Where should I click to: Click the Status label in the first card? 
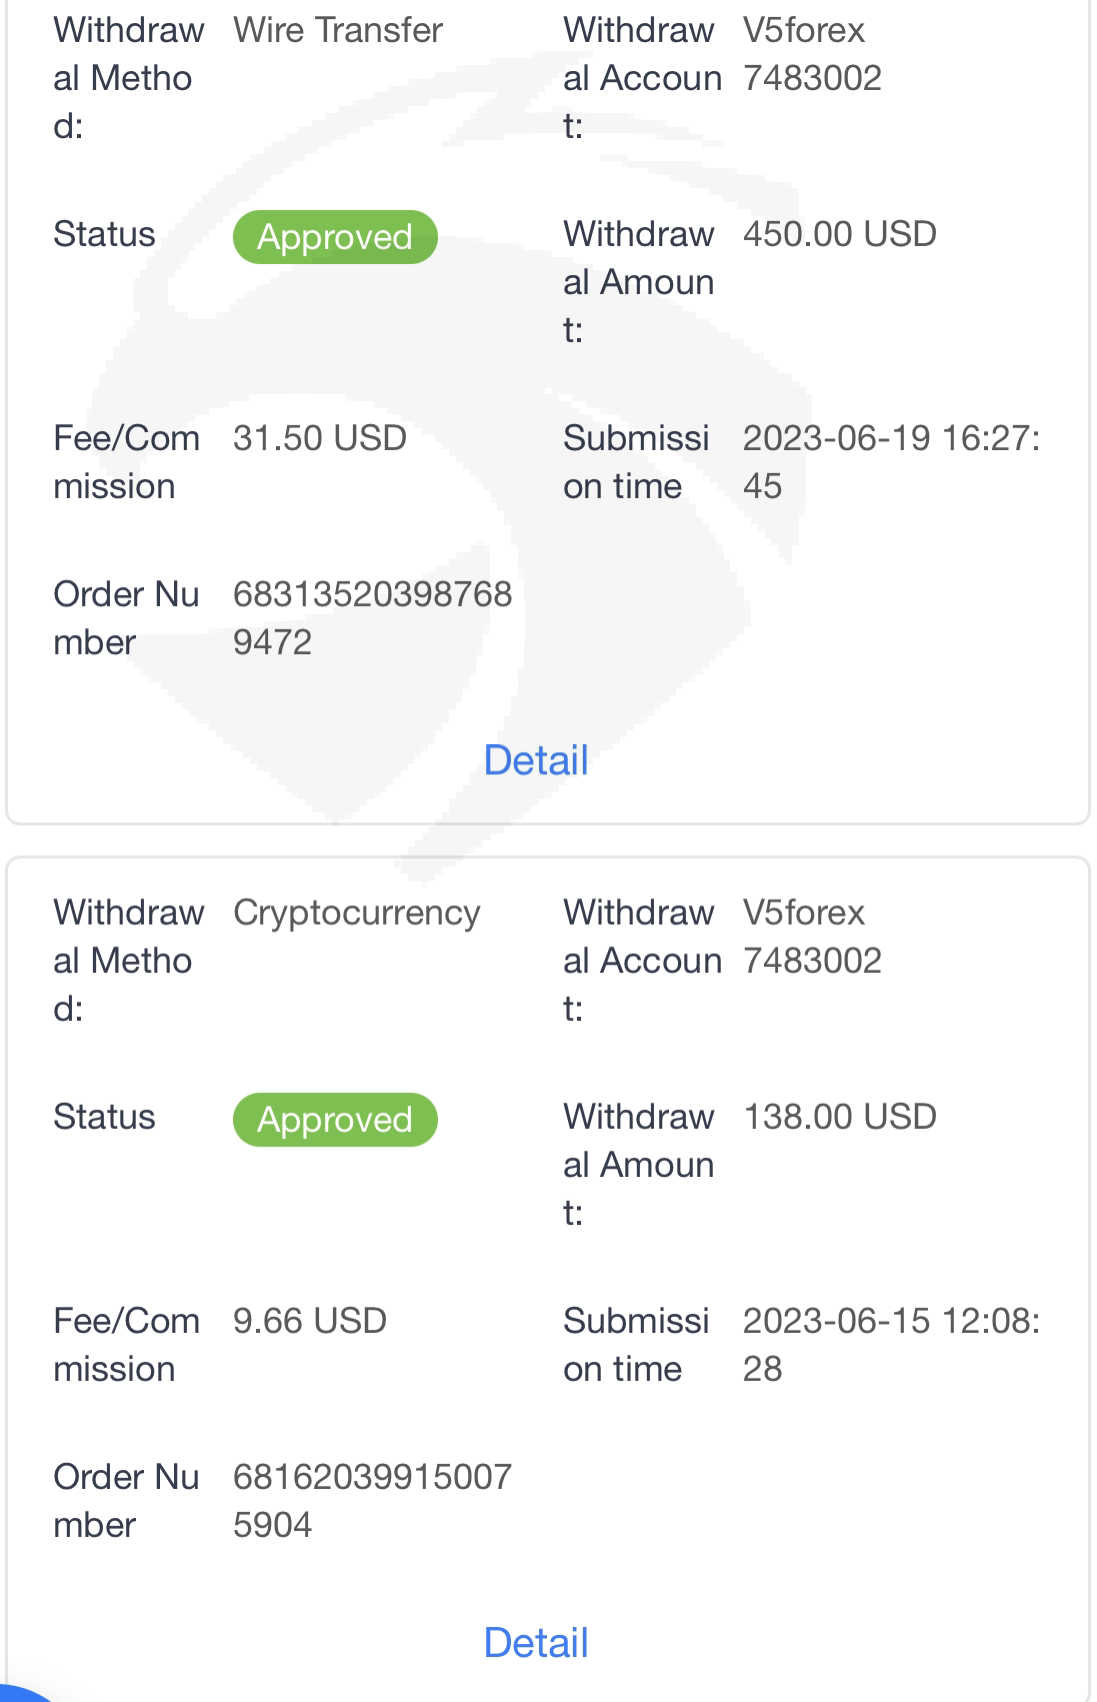[104, 234]
